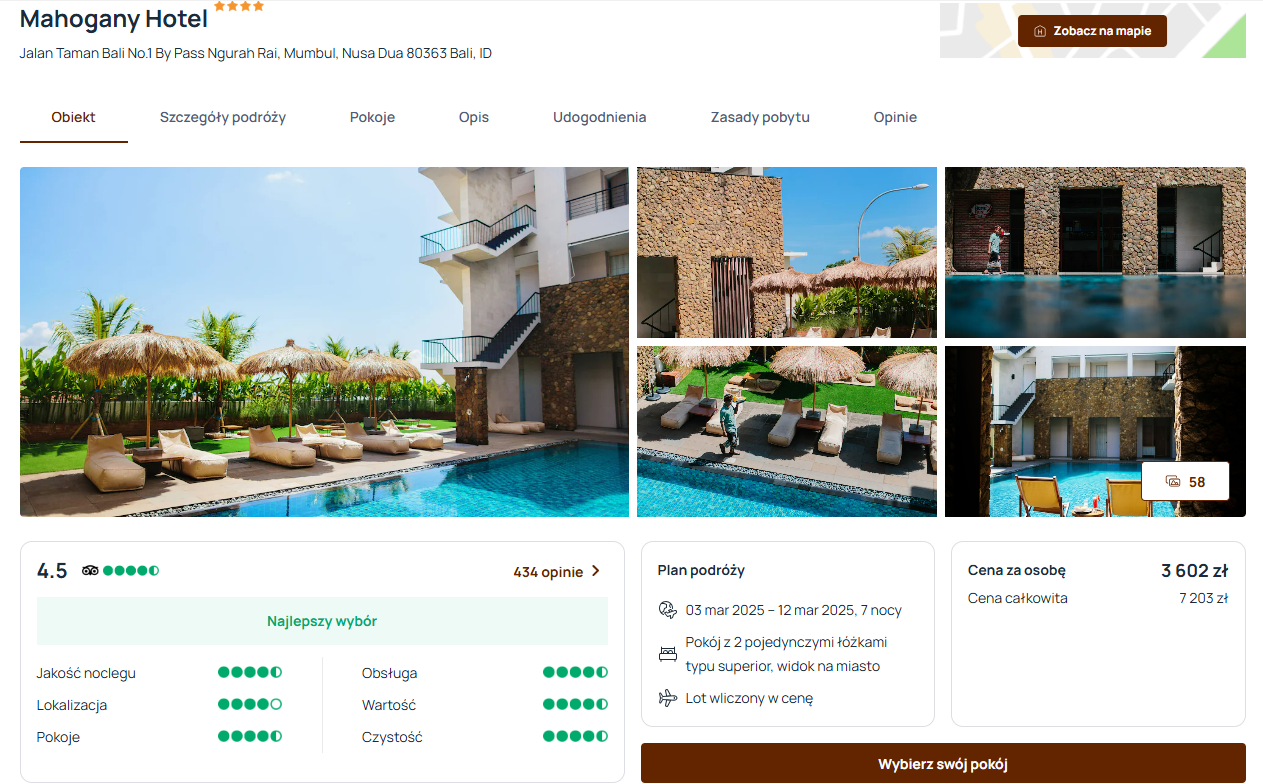Click the Cena całkowita label
Screen dimensions: 1263x784
pyautogui.click(x=1018, y=598)
